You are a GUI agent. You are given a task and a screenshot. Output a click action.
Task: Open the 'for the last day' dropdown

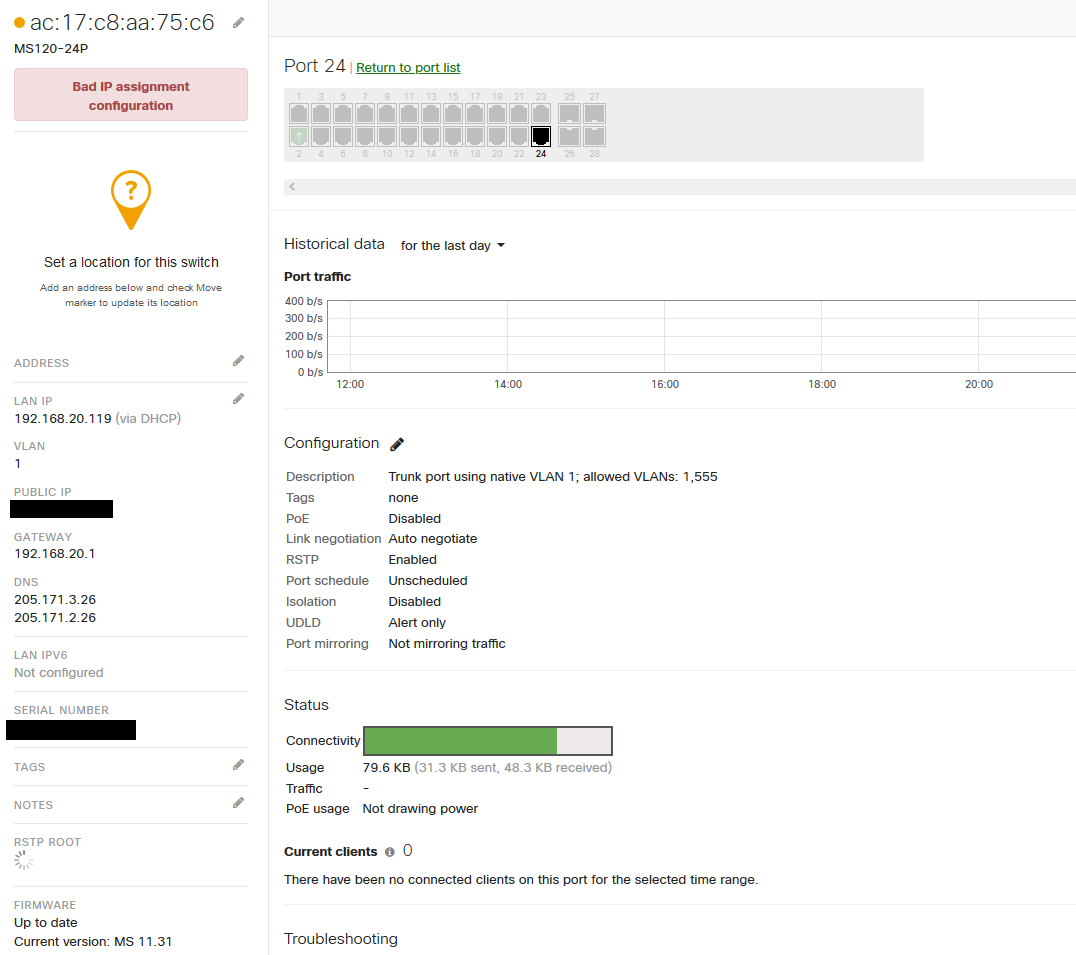(452, 244)
